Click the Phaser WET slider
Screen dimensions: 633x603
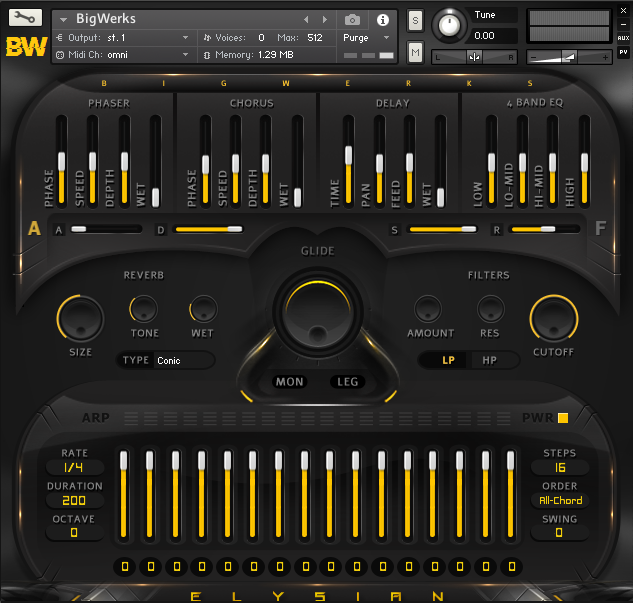click(x=155, y=161)
